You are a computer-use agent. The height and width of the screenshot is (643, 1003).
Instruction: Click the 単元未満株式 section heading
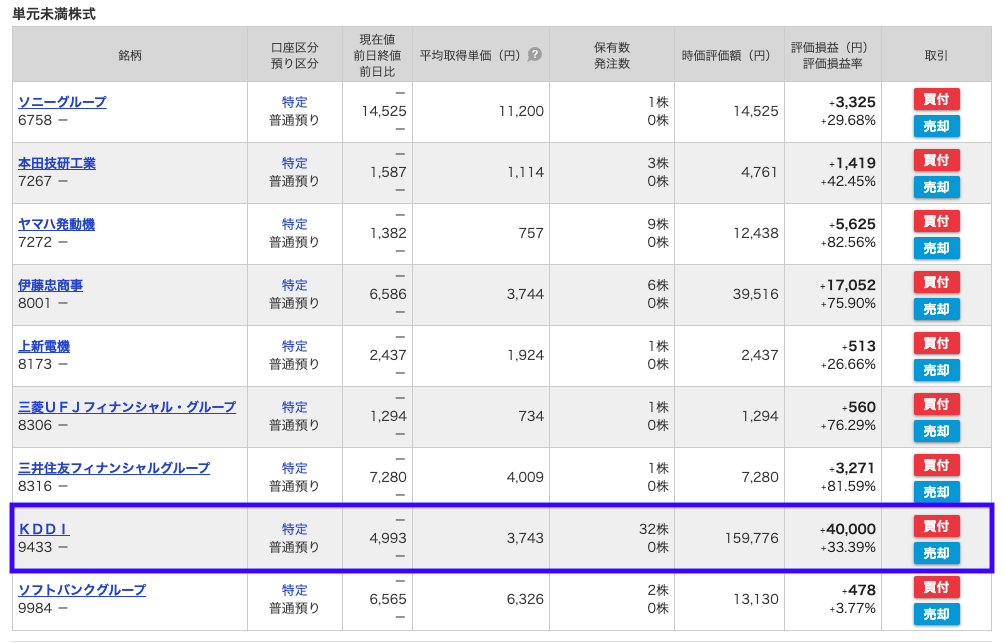(54, 13)
